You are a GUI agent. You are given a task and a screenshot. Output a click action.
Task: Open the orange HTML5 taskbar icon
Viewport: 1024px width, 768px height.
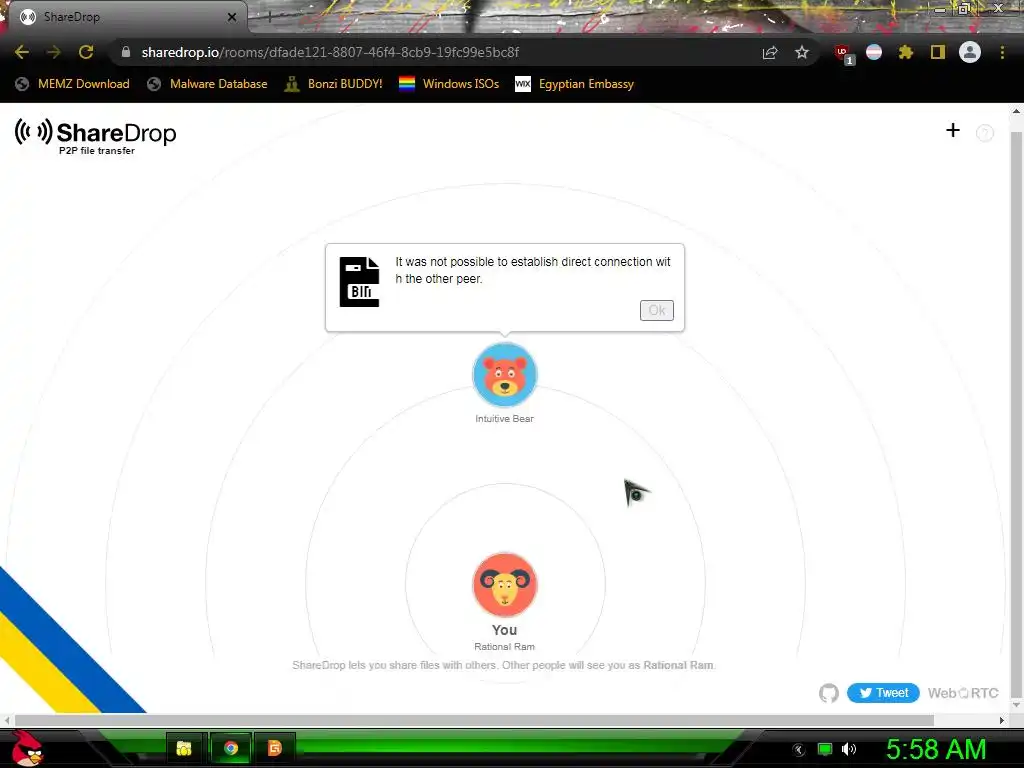pyautogui.click(x=274, y=748)
